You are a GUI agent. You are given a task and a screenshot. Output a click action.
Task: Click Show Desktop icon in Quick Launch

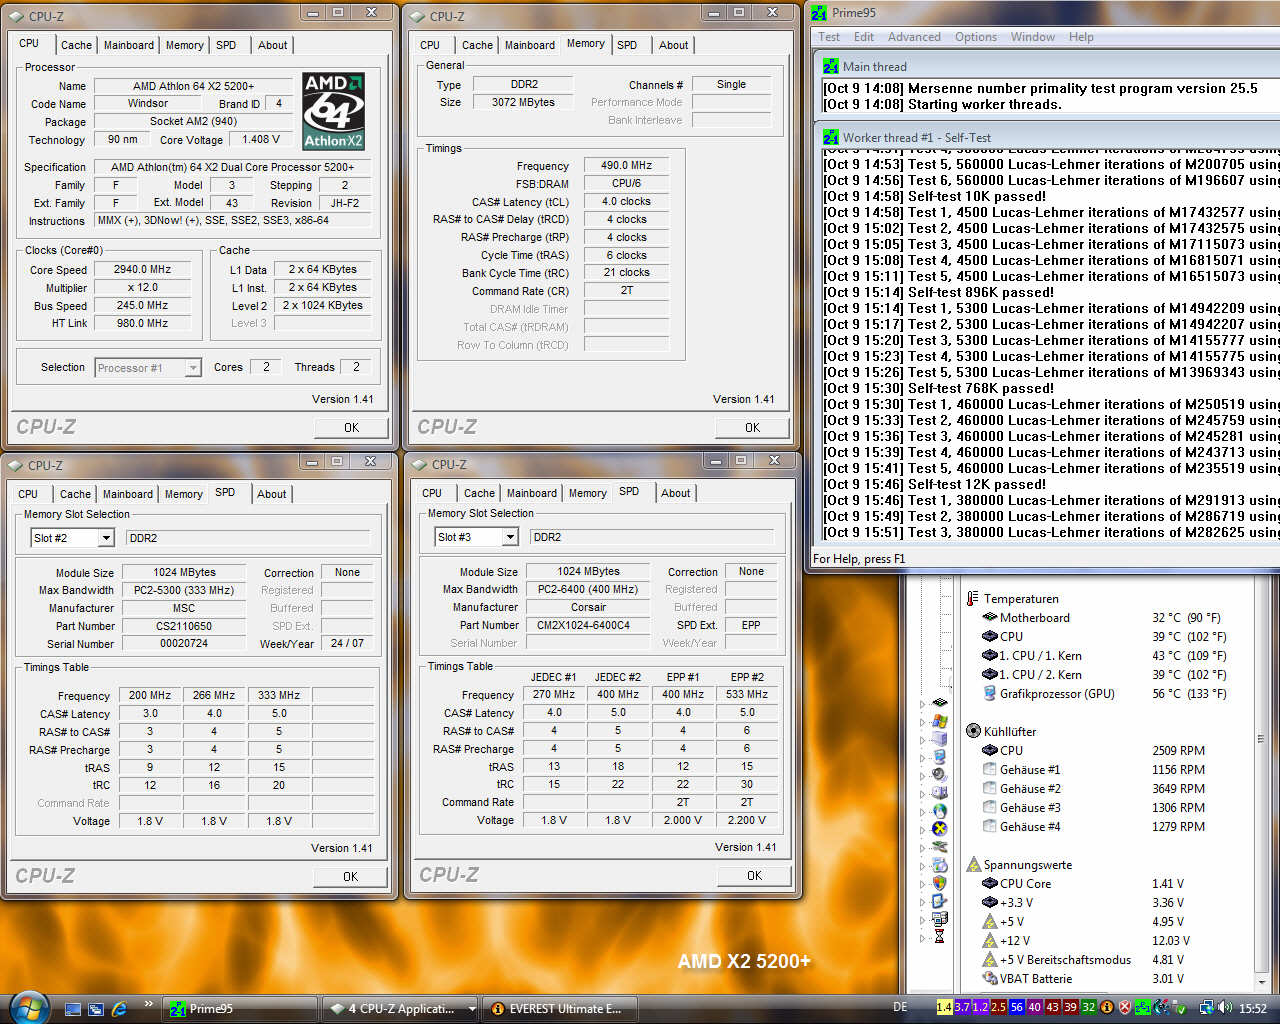(x=72, y=1008)
